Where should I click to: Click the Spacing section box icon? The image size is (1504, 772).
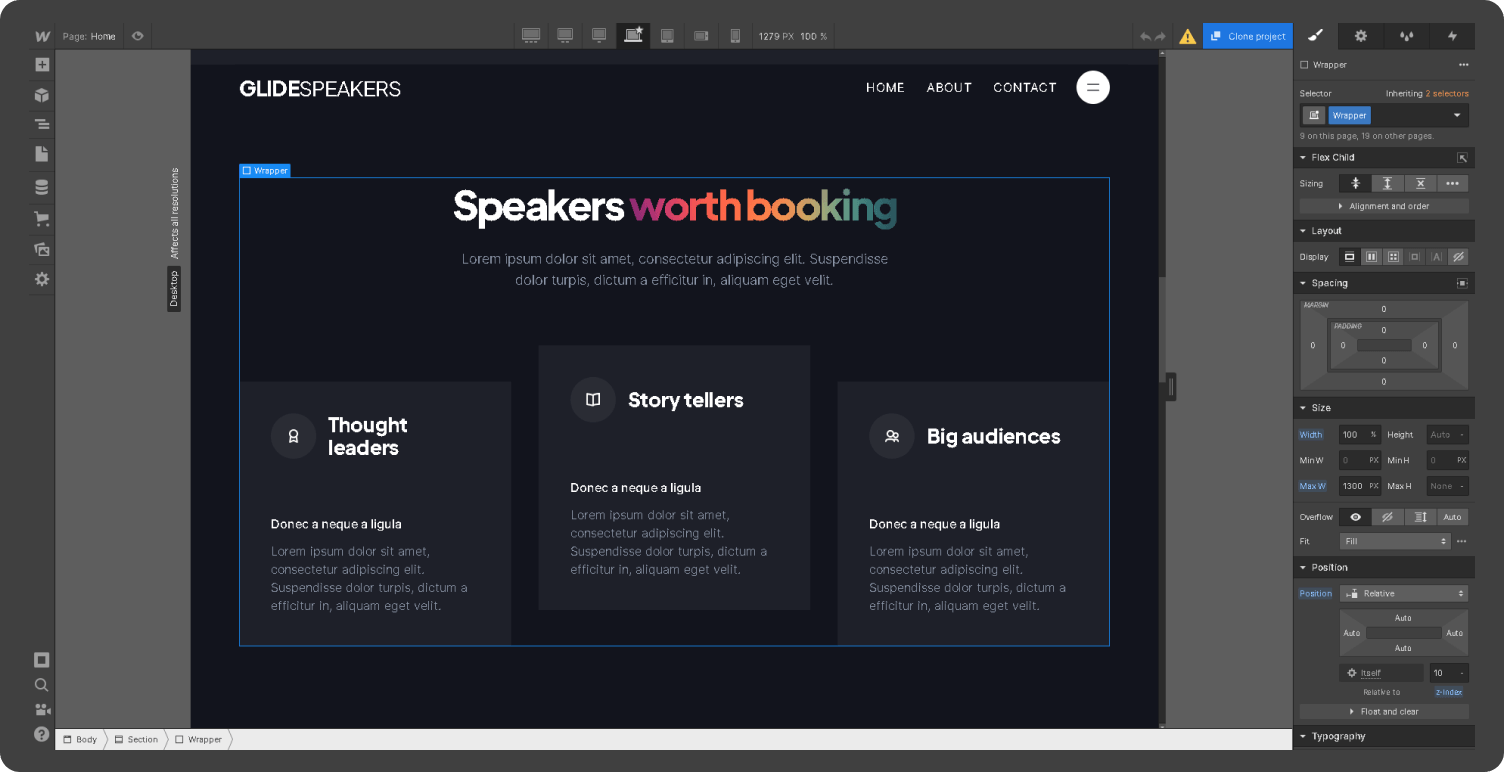click(x=1462, y=284)
